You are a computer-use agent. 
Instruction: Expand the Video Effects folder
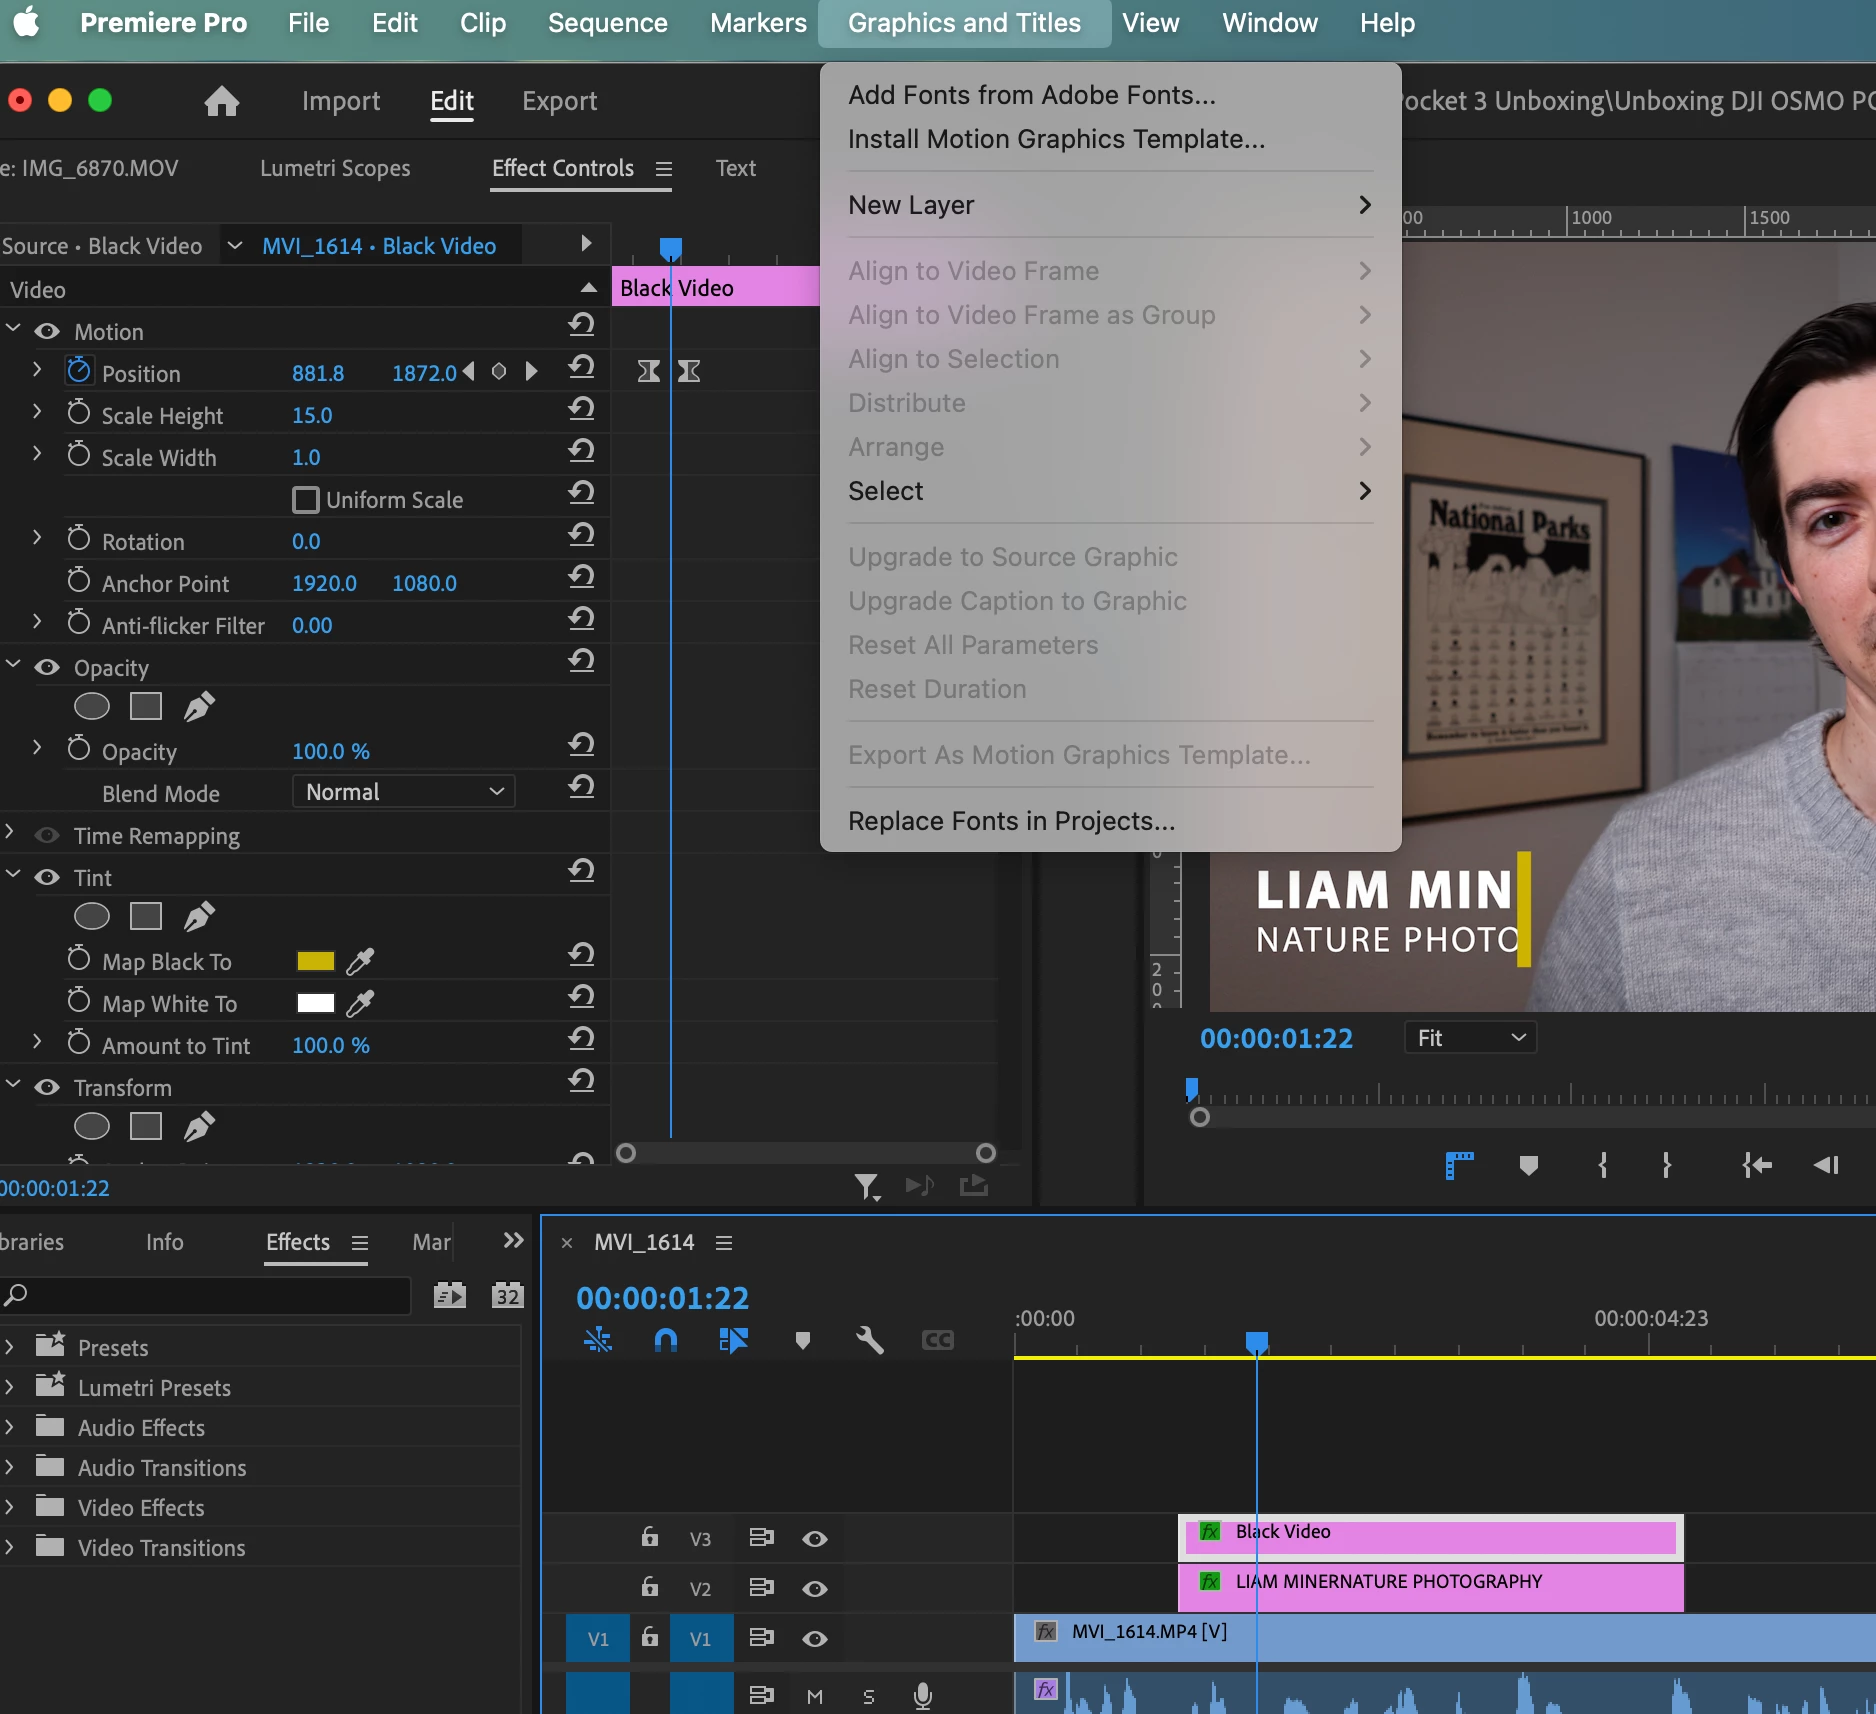pos(9,1507)
